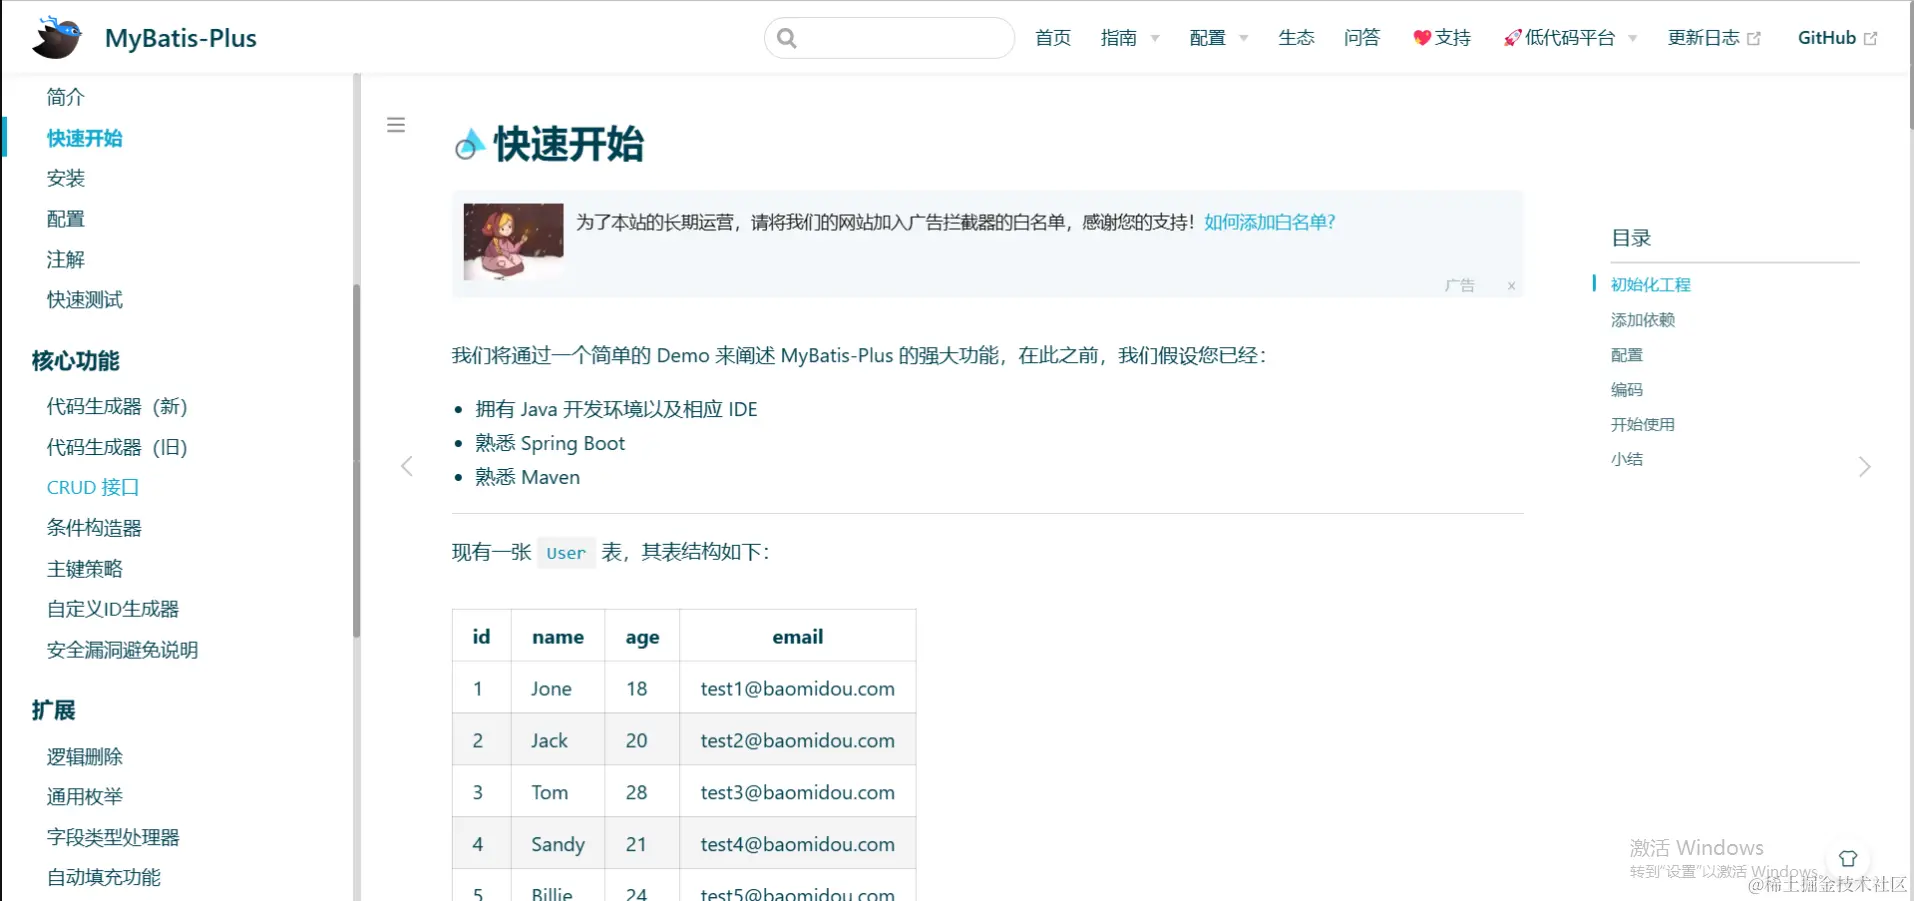
Task: Open 配置 in the left sidebar
Action: click(66, 219)
